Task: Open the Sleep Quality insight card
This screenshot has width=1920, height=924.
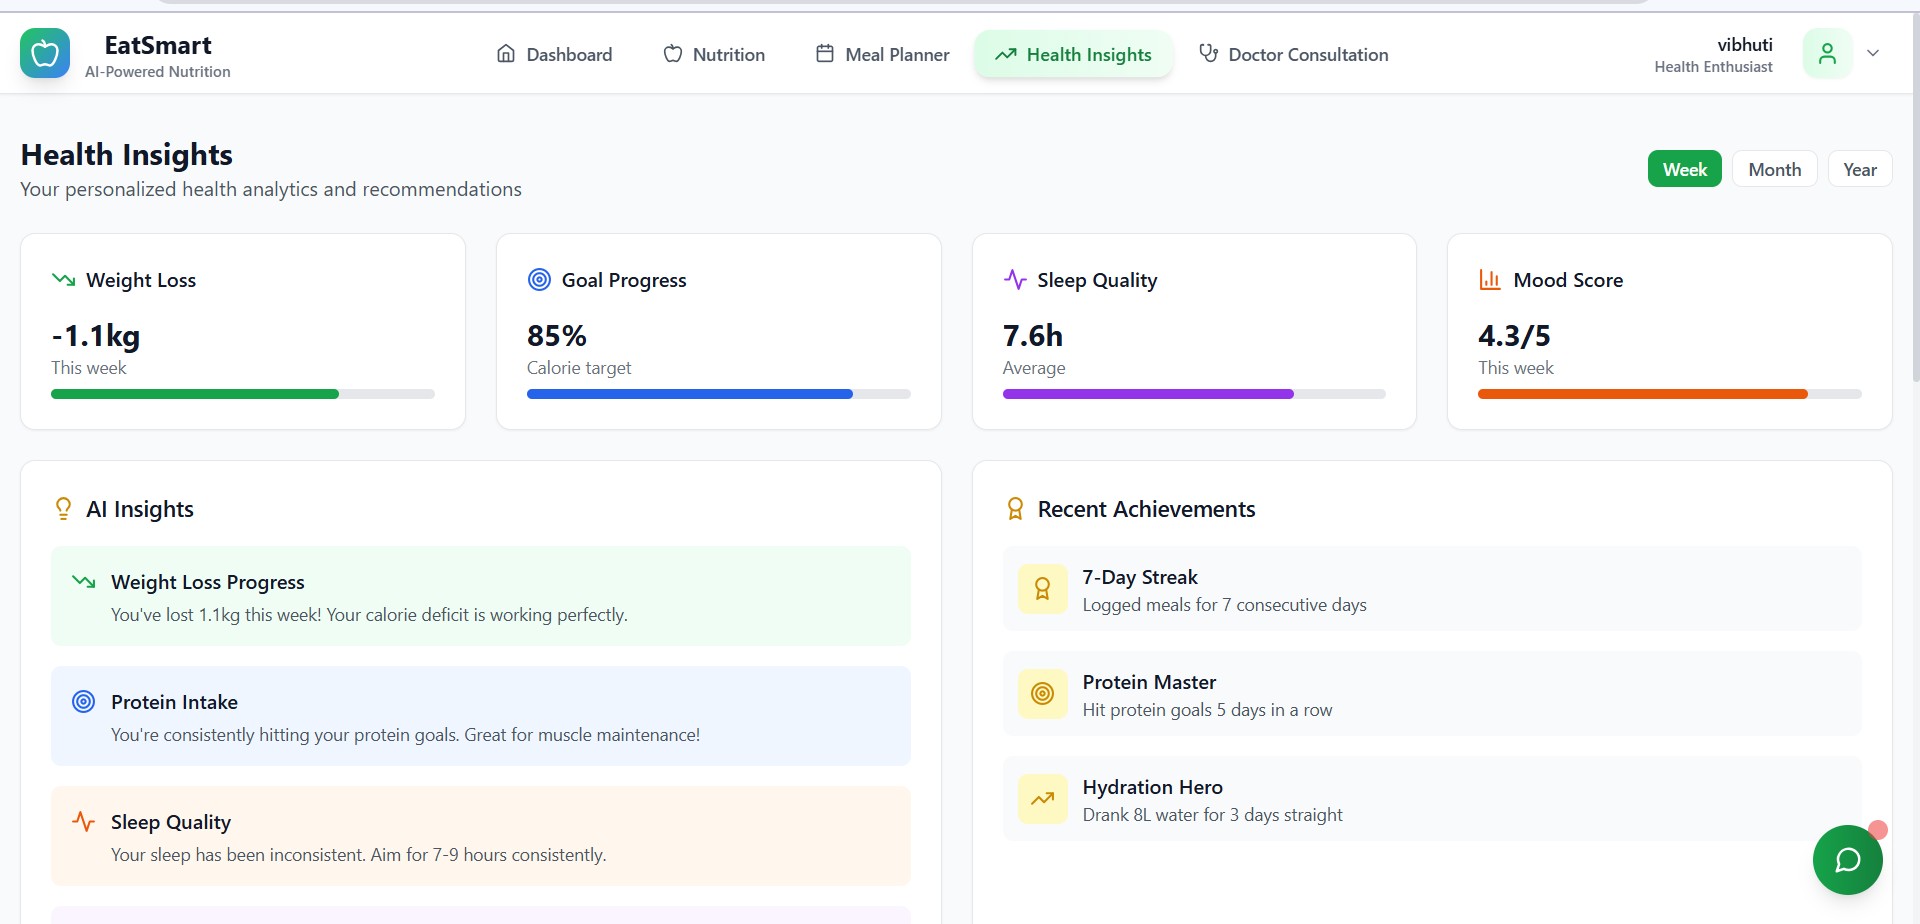Action: coord(481,836)
